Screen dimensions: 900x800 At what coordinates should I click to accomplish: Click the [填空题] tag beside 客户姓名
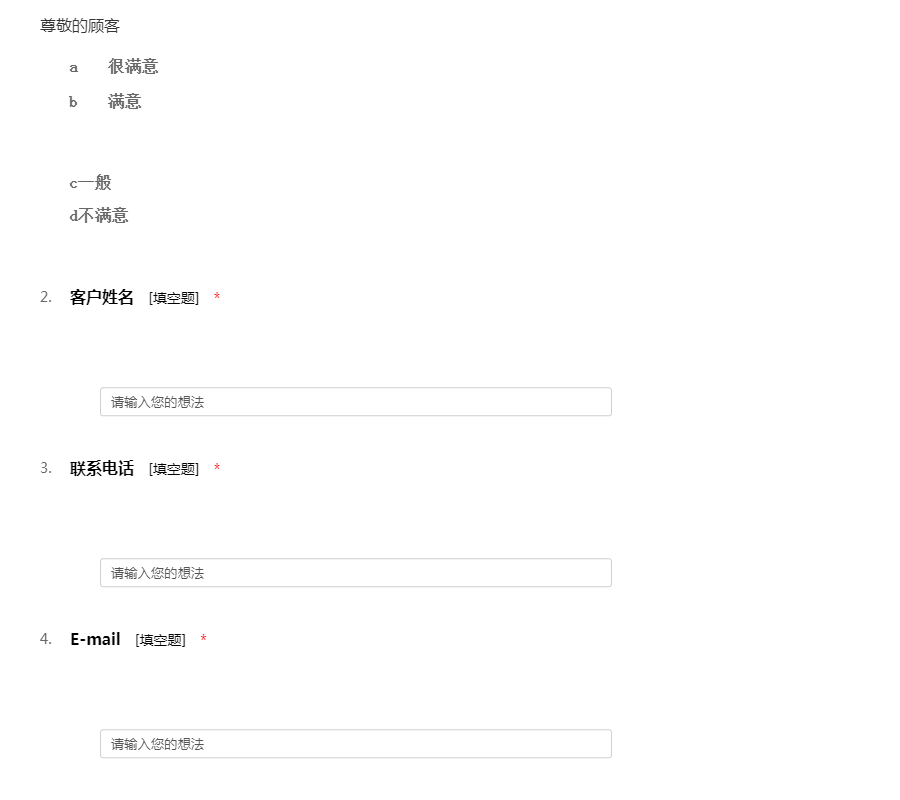click(174, 298)
